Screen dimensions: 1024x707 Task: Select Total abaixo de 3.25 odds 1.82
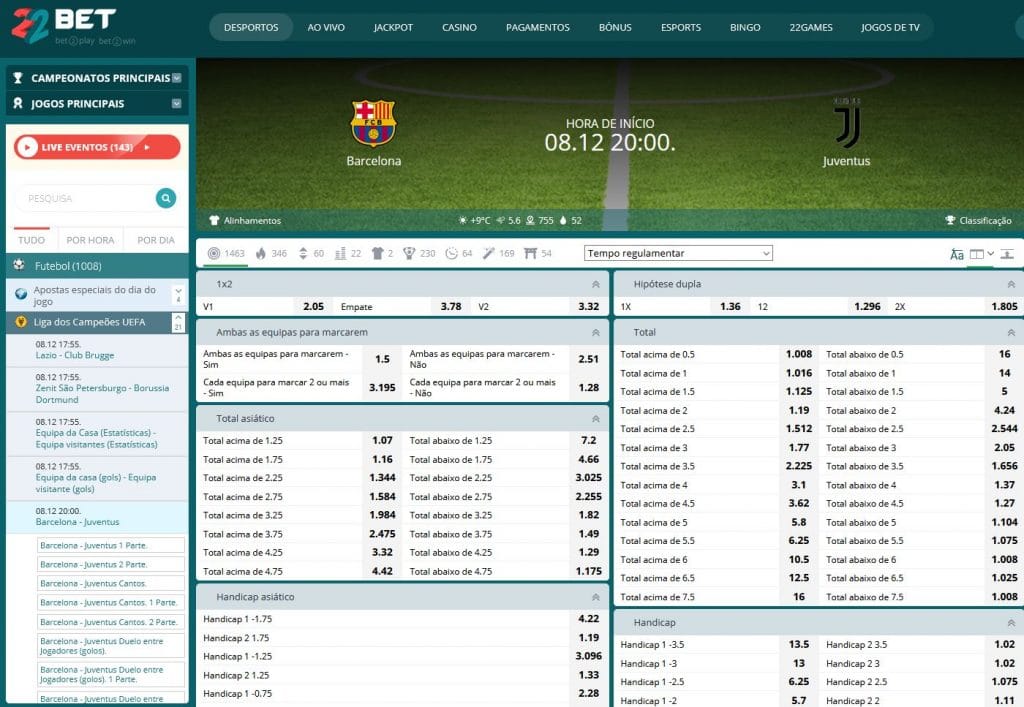(x=588, y=515)
